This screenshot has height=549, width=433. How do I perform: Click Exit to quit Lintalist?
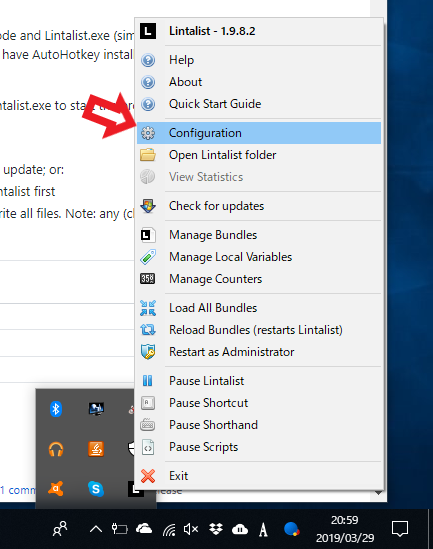[x=259, y=476]
